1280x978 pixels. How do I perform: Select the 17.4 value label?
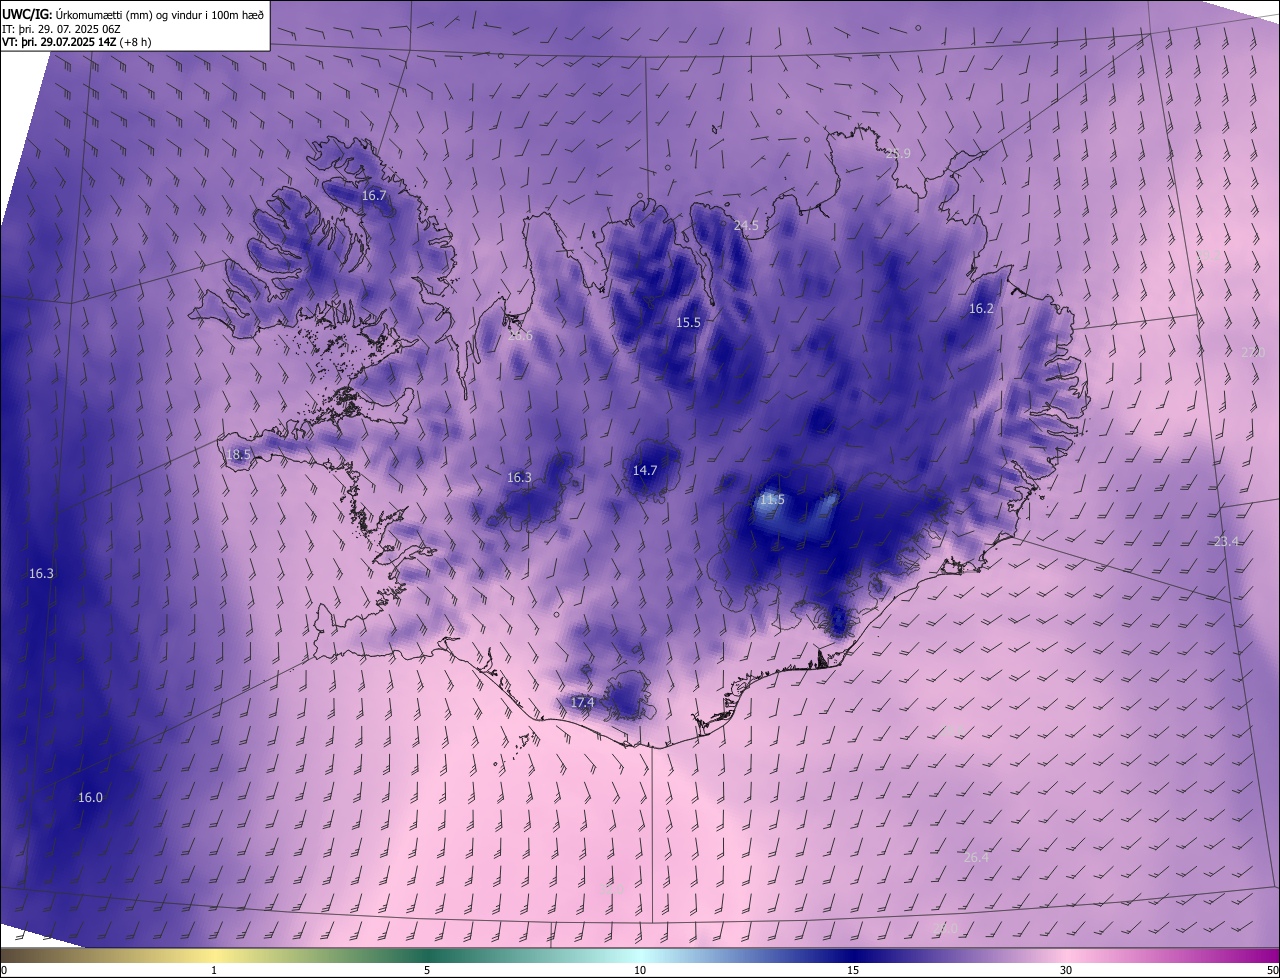pos(582,703)
